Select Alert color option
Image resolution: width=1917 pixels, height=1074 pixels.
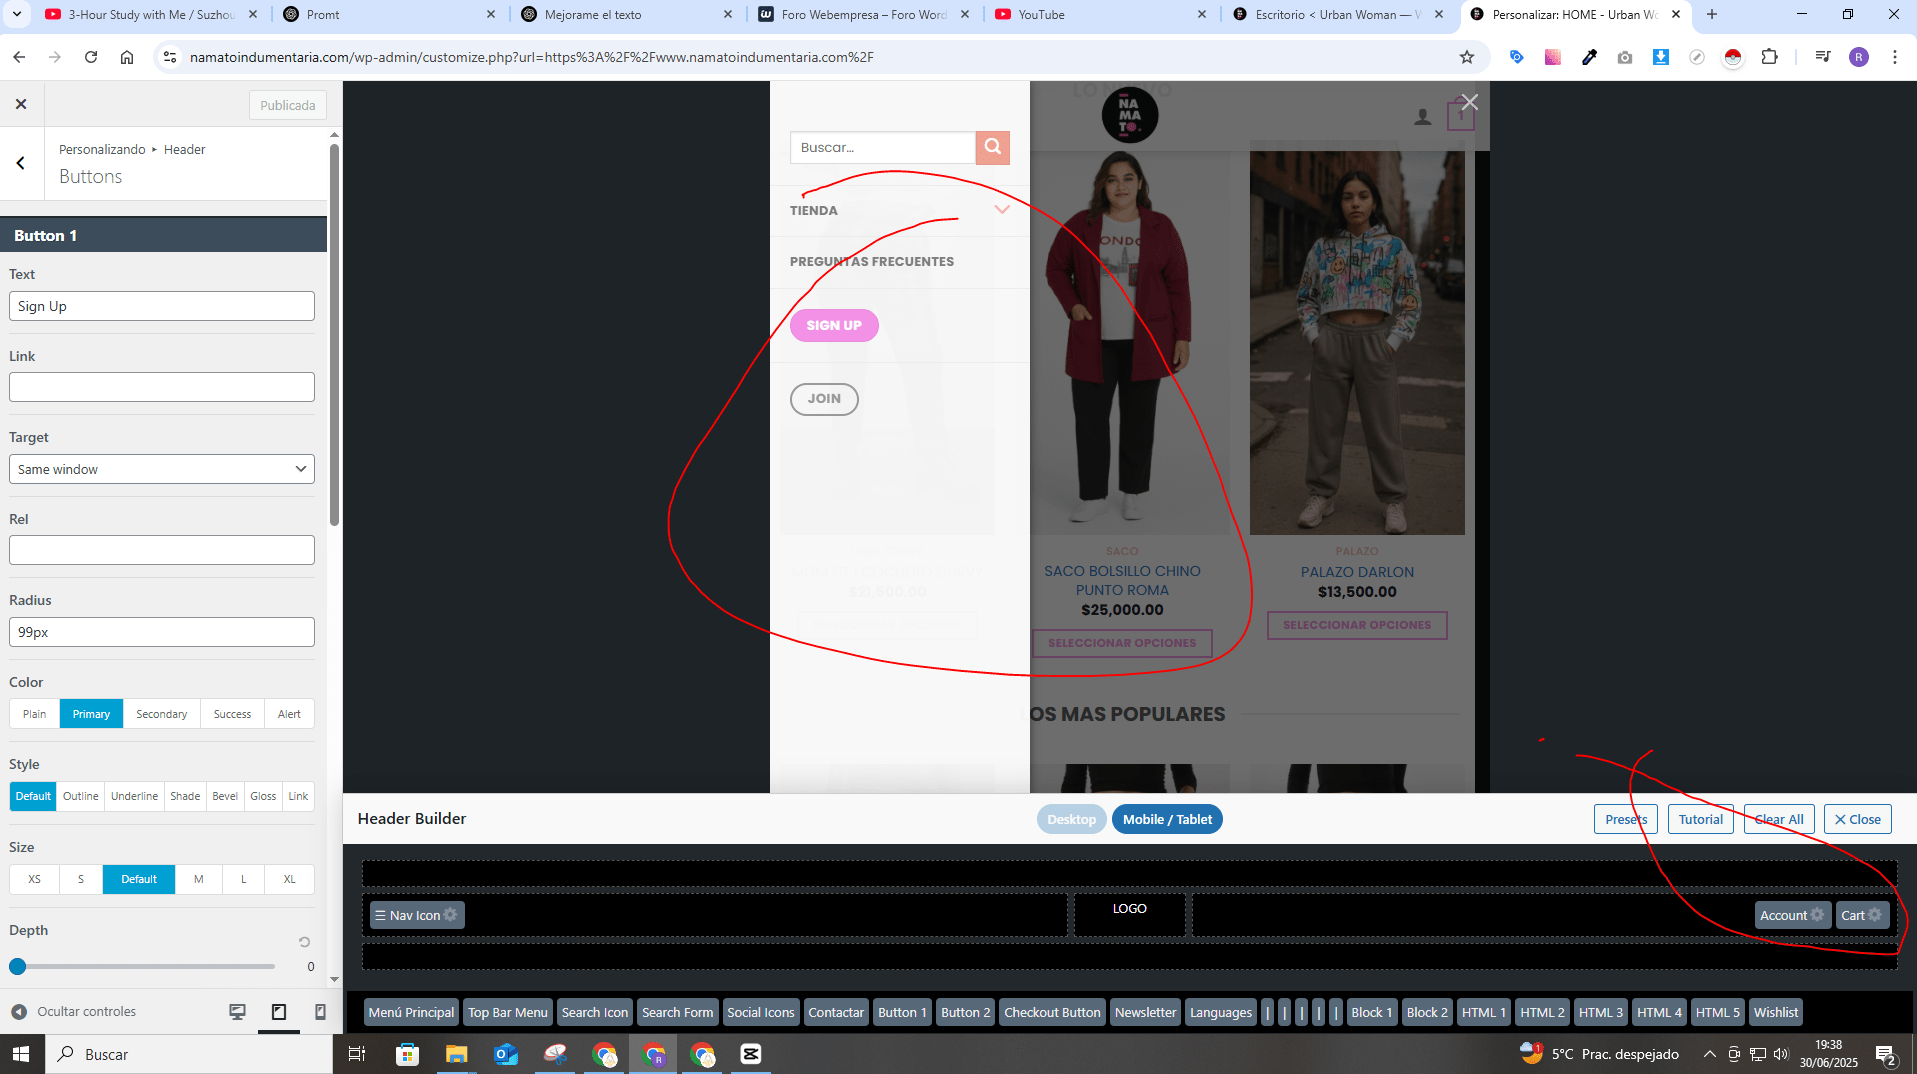289,714
